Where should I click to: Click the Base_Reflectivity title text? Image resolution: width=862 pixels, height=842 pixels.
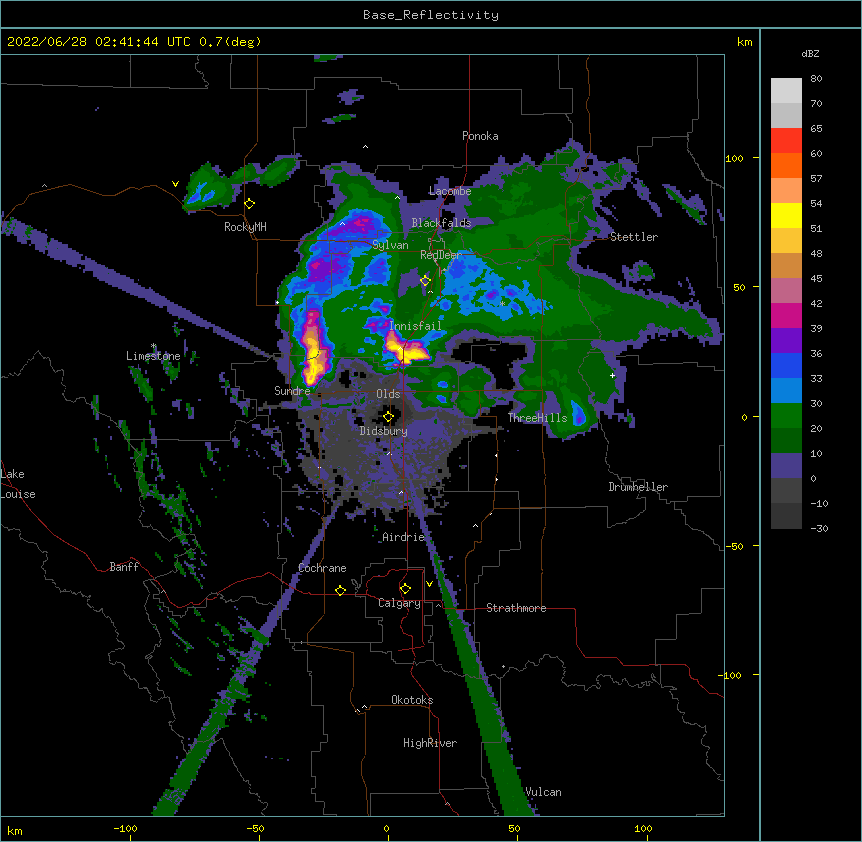point(431,15)
